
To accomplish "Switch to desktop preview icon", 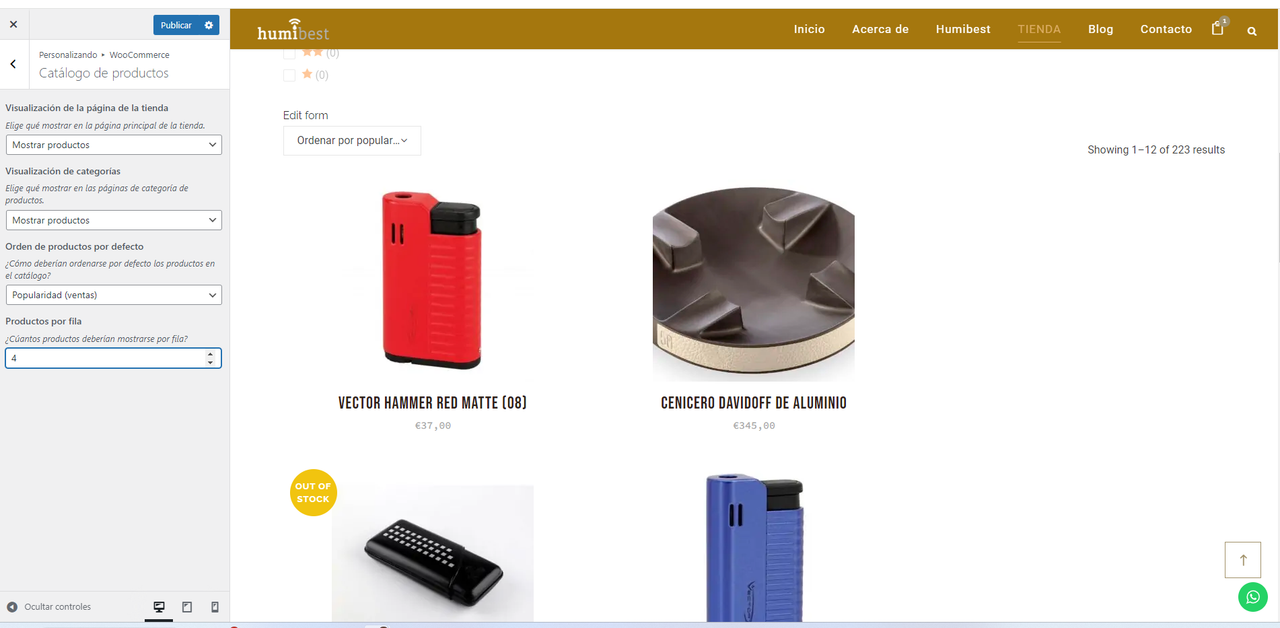I will (x=159, y=607).
